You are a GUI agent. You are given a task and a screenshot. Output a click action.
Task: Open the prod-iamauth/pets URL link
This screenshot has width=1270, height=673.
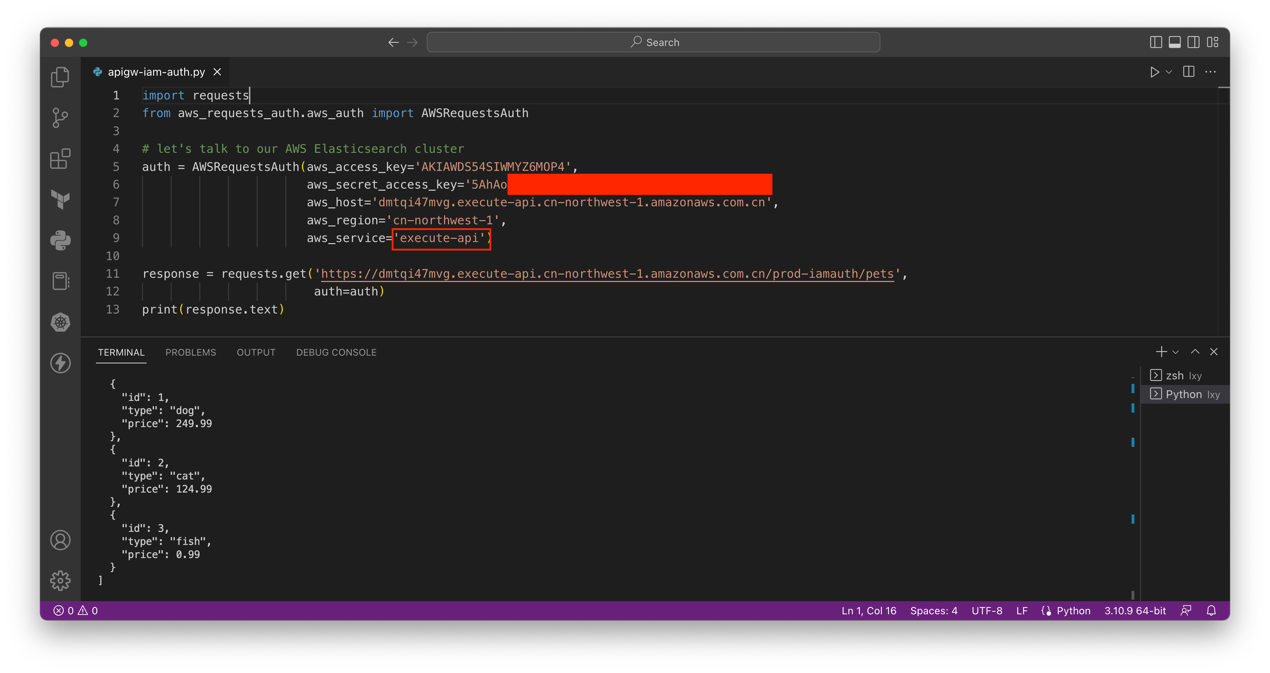(607, 274)
